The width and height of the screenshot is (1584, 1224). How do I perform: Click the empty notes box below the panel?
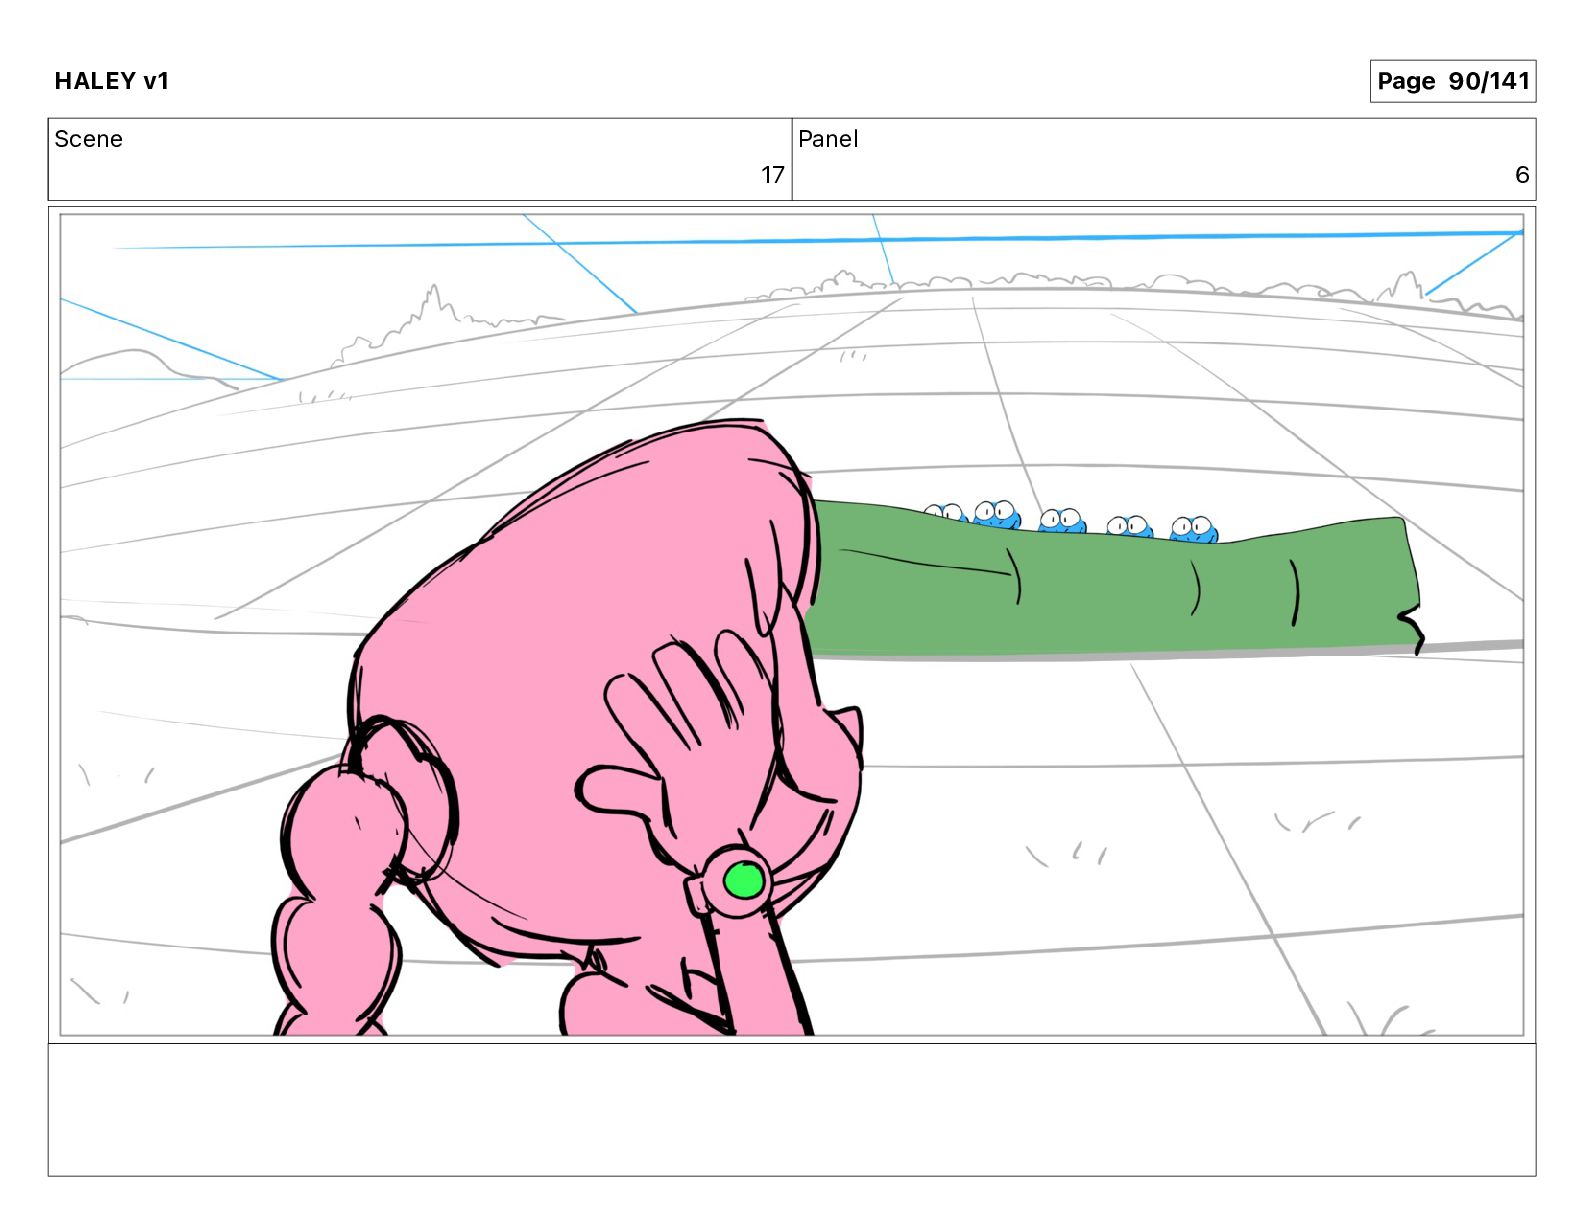792,1110
